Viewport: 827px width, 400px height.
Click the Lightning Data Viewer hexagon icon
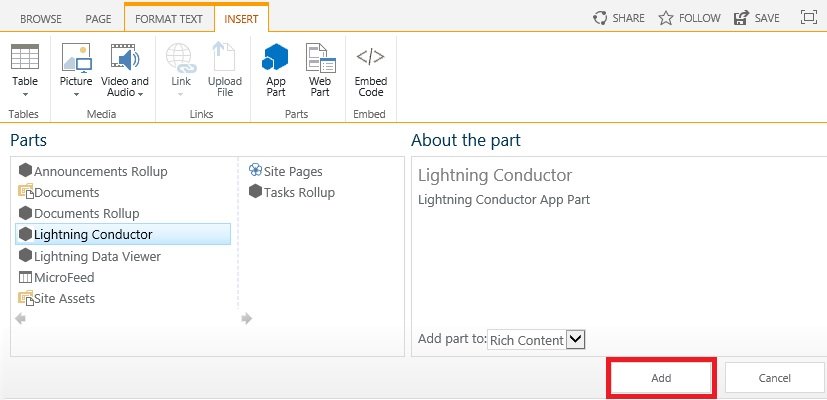(x=25, y=255)
